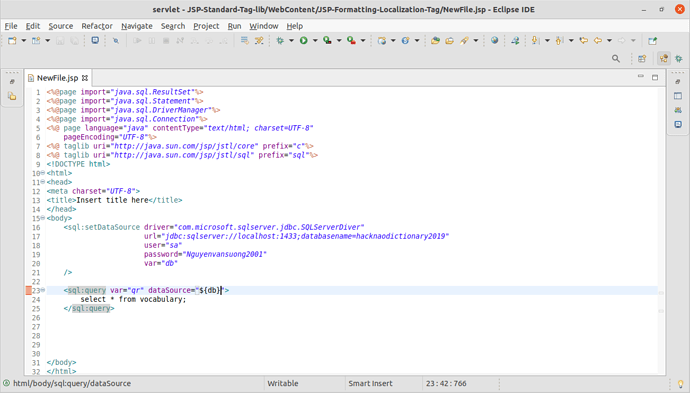Image resolution: width=690 pixels, height=393 pixels.
Task: Click the Last Edit Location icon
Action: point(584,40)
